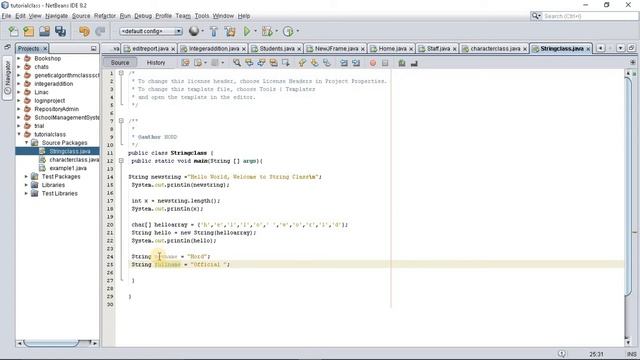Screen dimensions: 640x360
Task: Switch to the Students.java tab
Action: pos(277,49)
